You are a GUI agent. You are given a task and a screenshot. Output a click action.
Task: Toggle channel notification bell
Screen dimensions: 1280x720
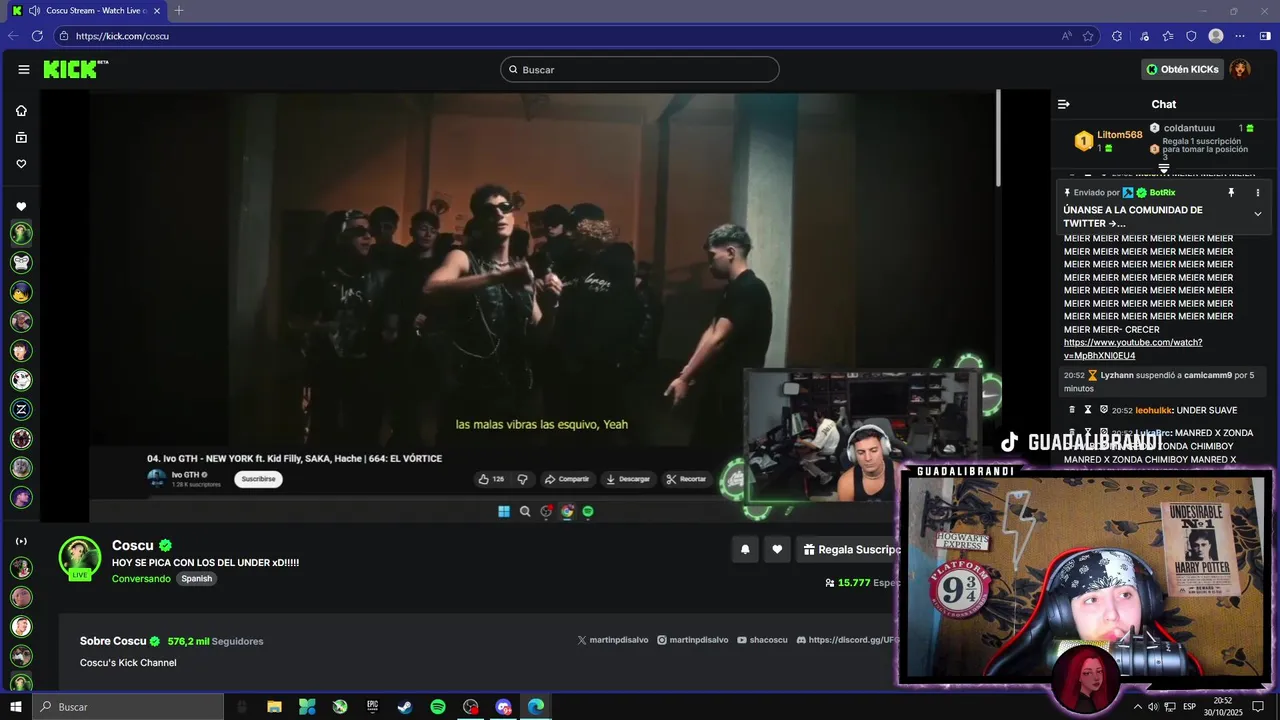745,549
